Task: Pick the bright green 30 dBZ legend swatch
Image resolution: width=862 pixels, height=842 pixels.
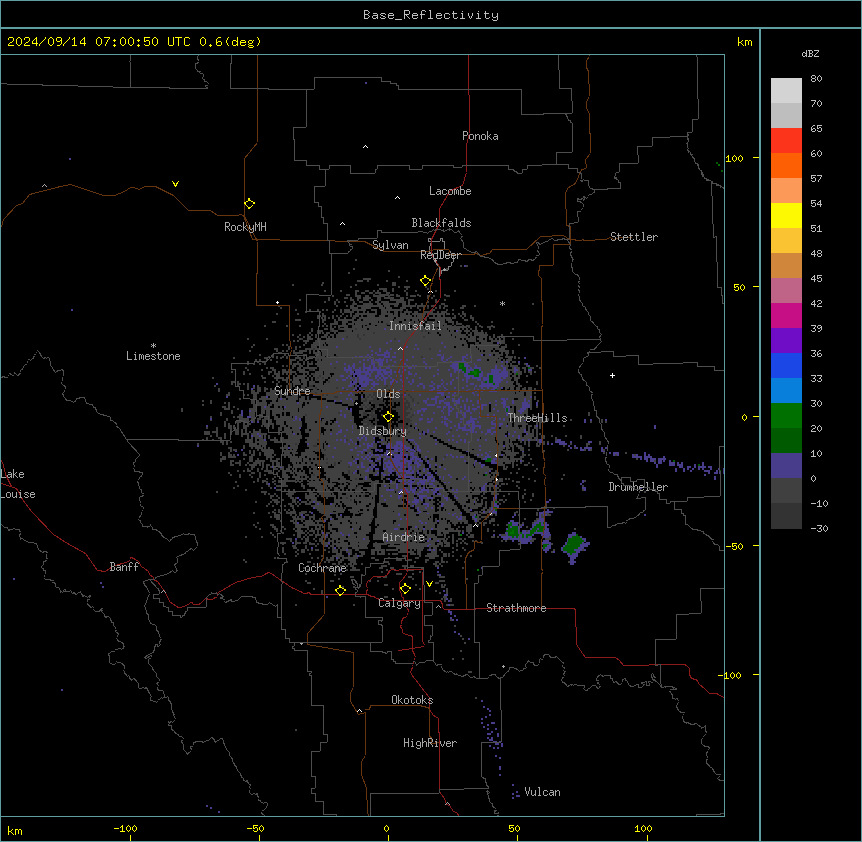Action: point(786,416)
